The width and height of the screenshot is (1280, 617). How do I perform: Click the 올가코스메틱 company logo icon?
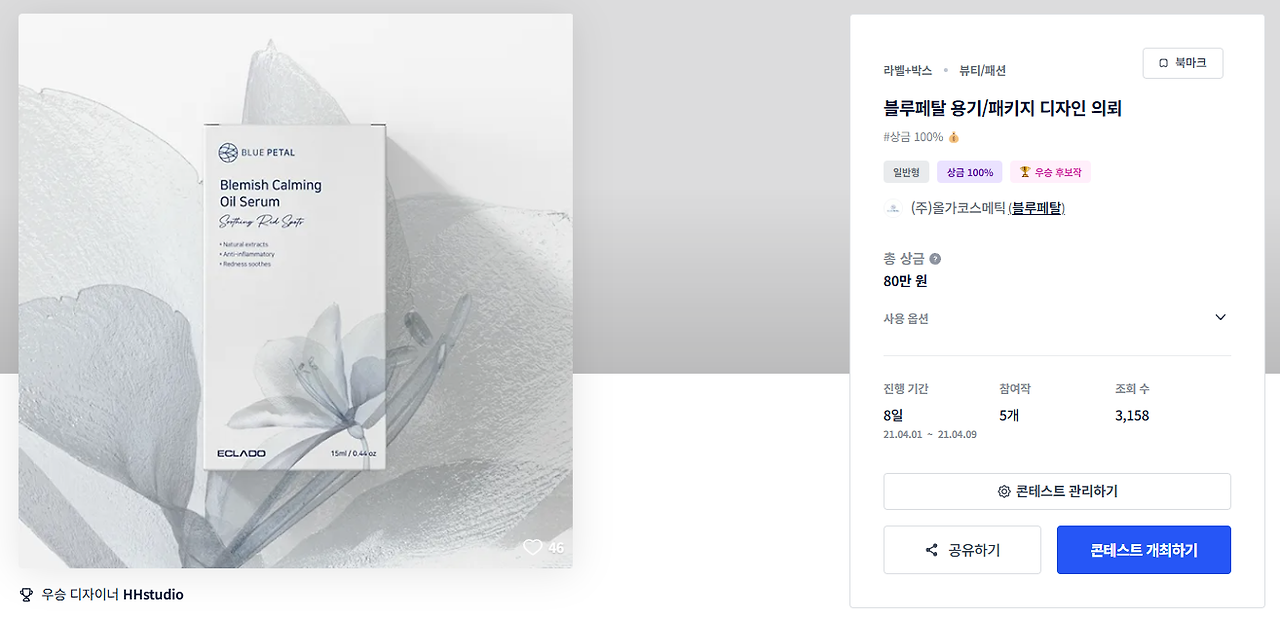point(892,209)
